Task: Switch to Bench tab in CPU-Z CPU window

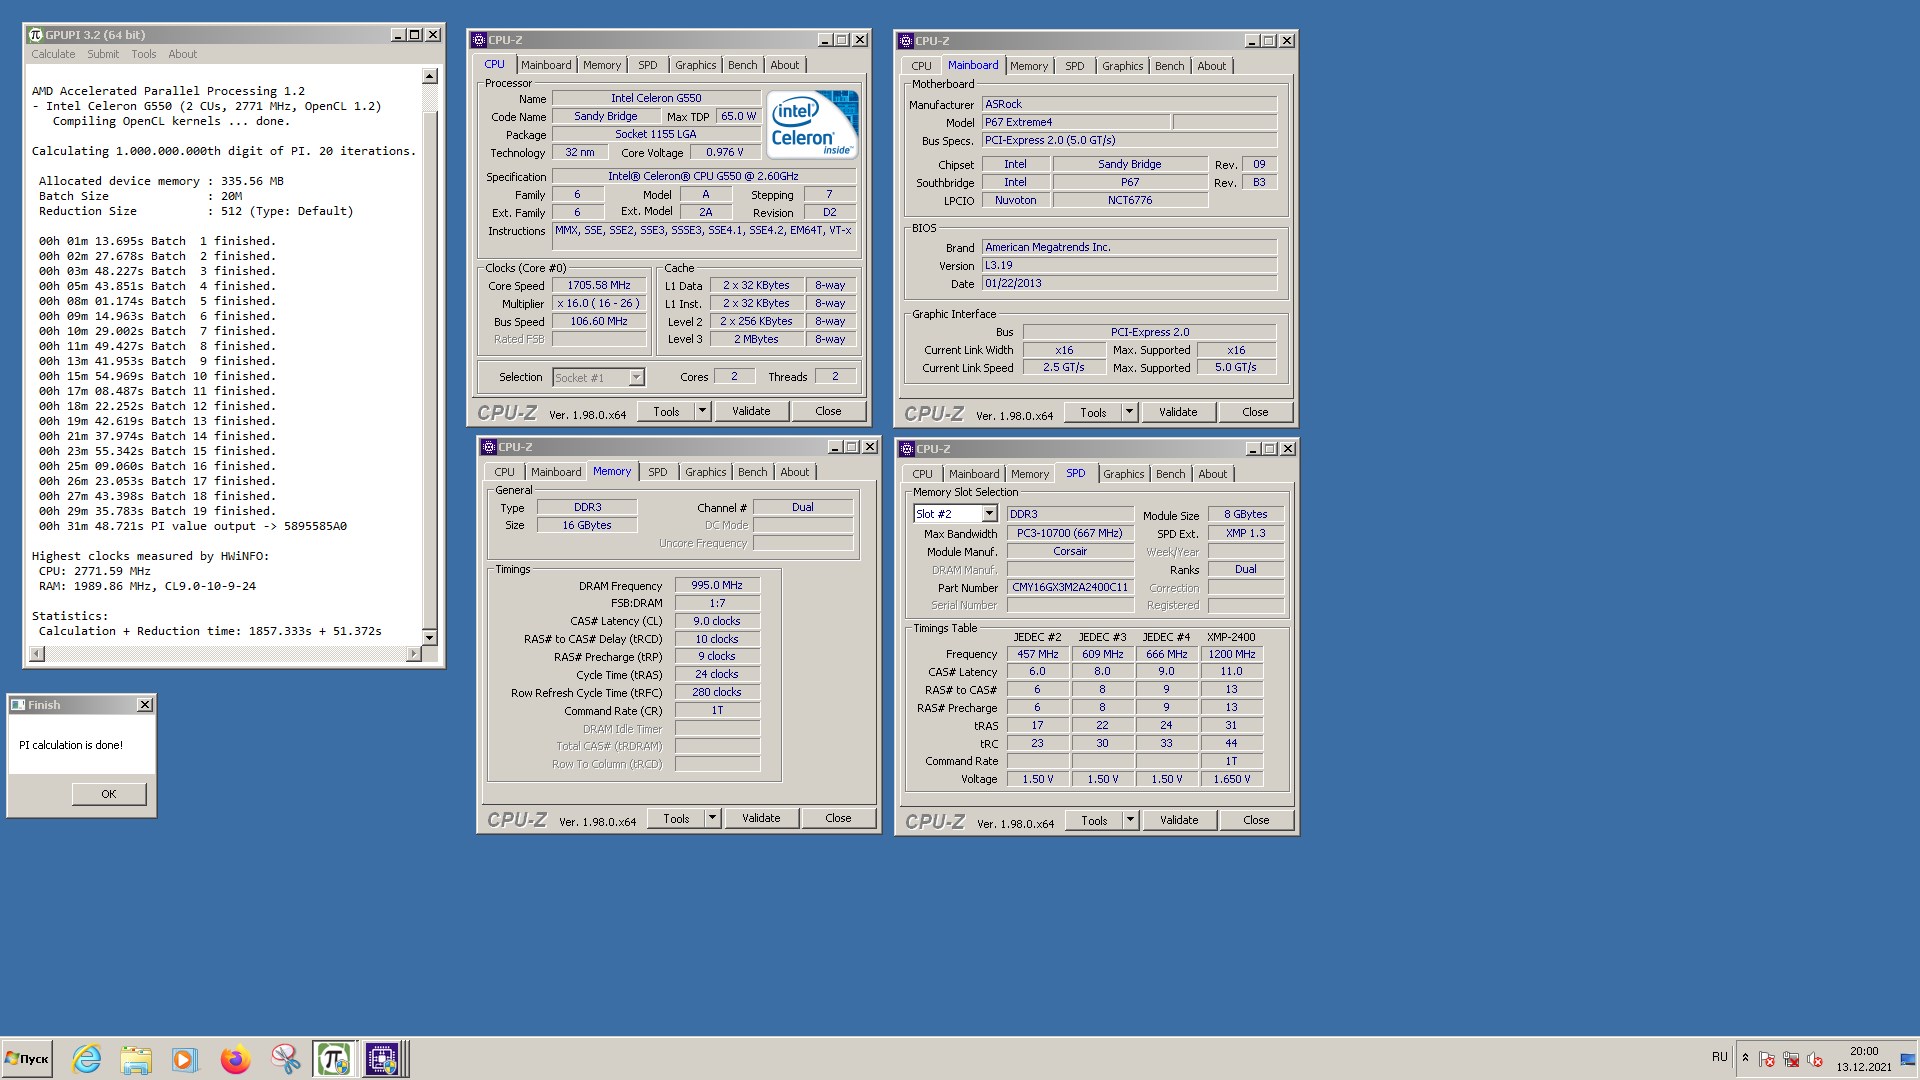Action: [742, 65]
